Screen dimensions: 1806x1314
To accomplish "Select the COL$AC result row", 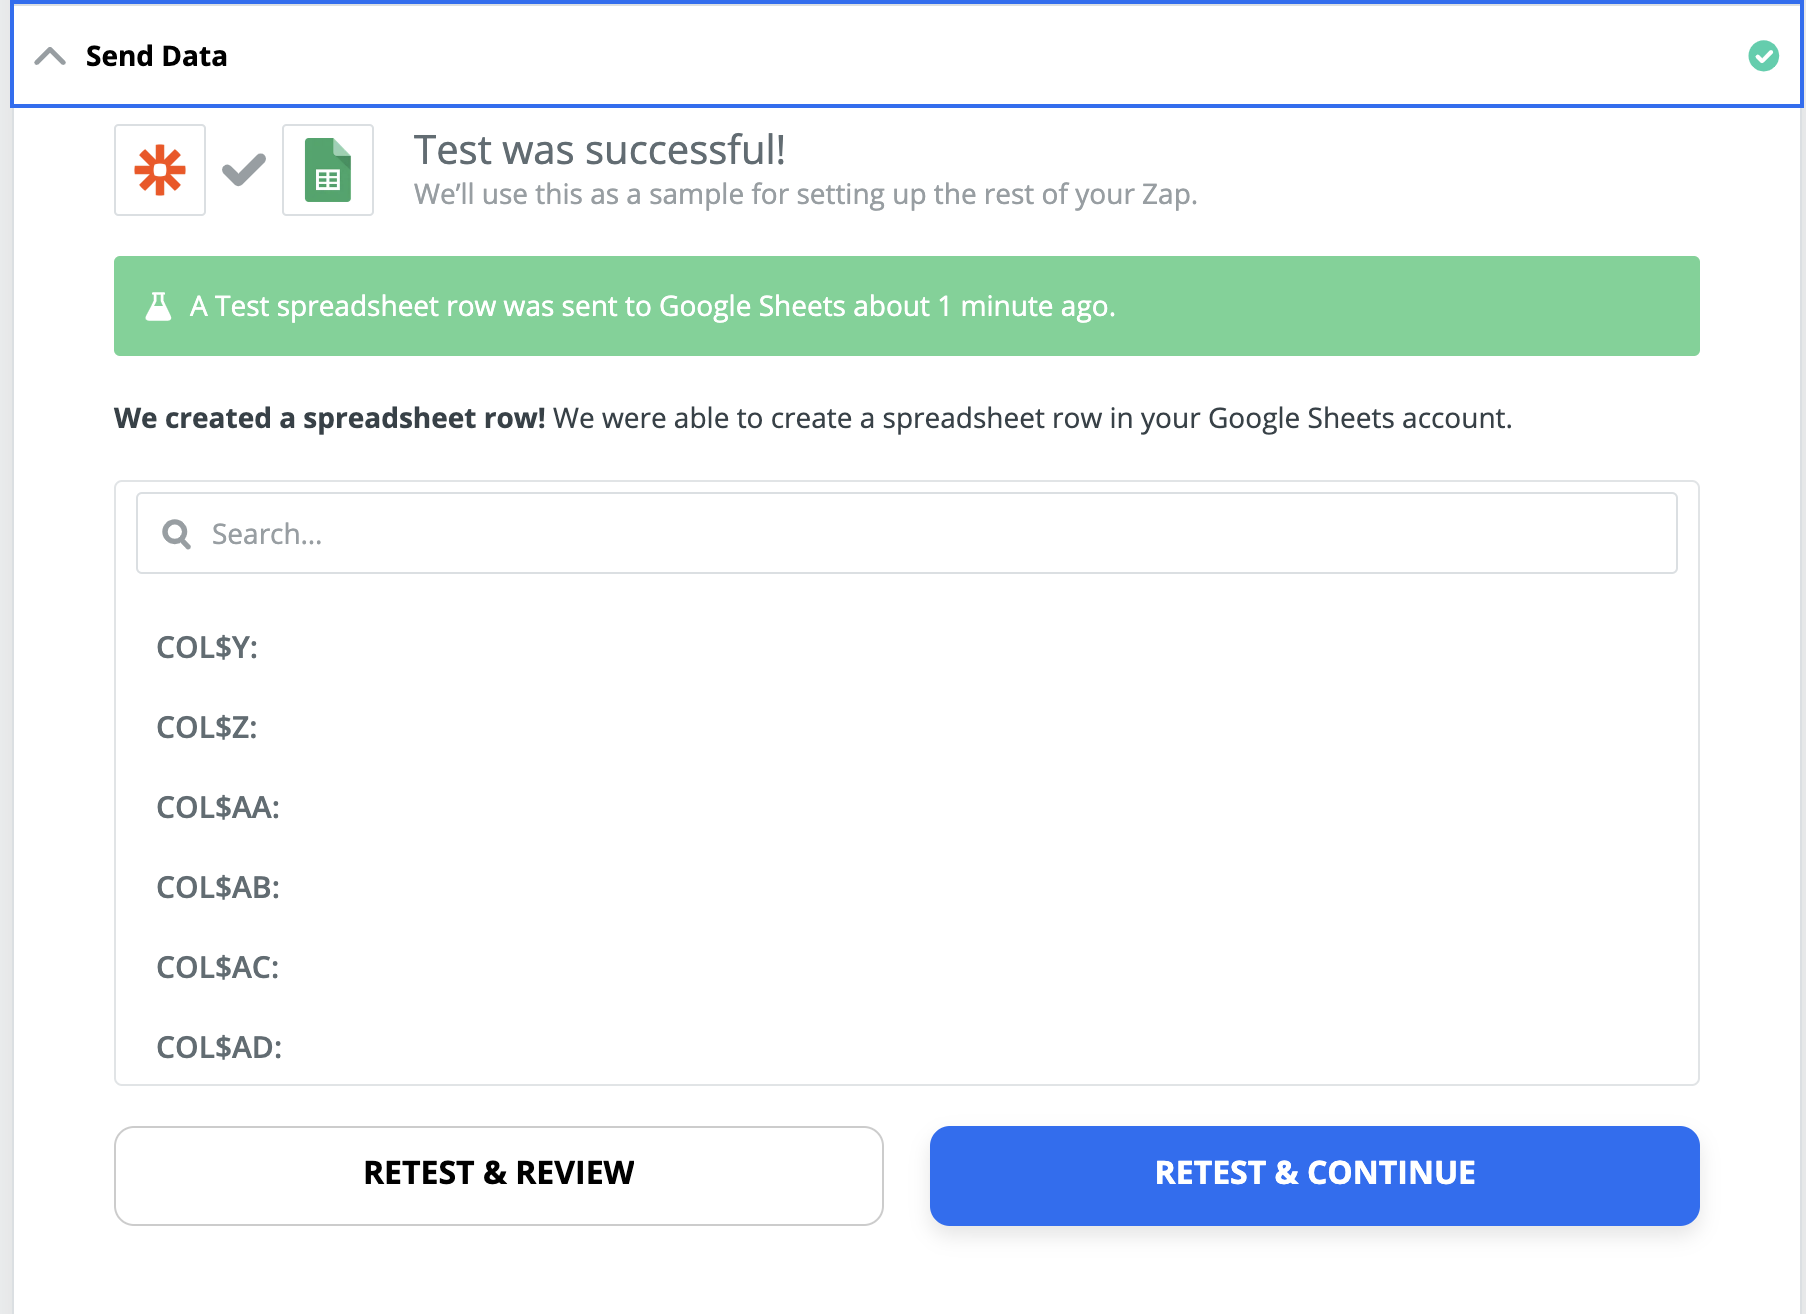I will 906,967.
